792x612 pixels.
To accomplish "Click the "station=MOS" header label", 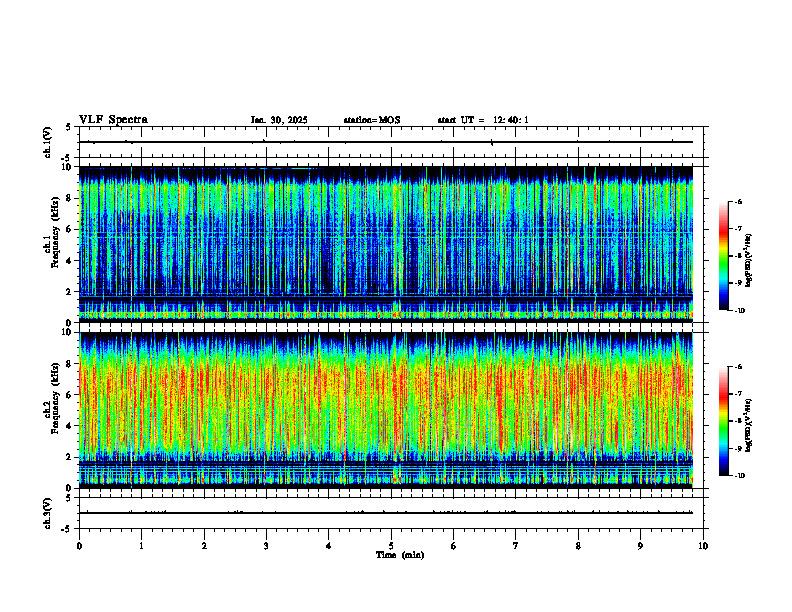I will point(372,120).
